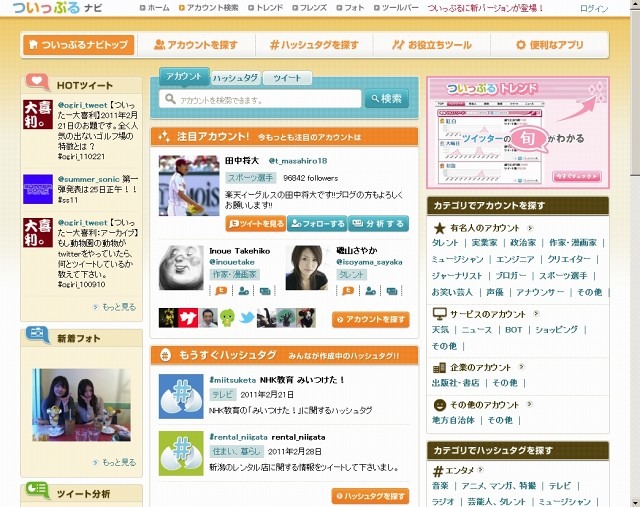Open 田中将大's profile photo
The image size is (640, 507).
coord(189,185)
